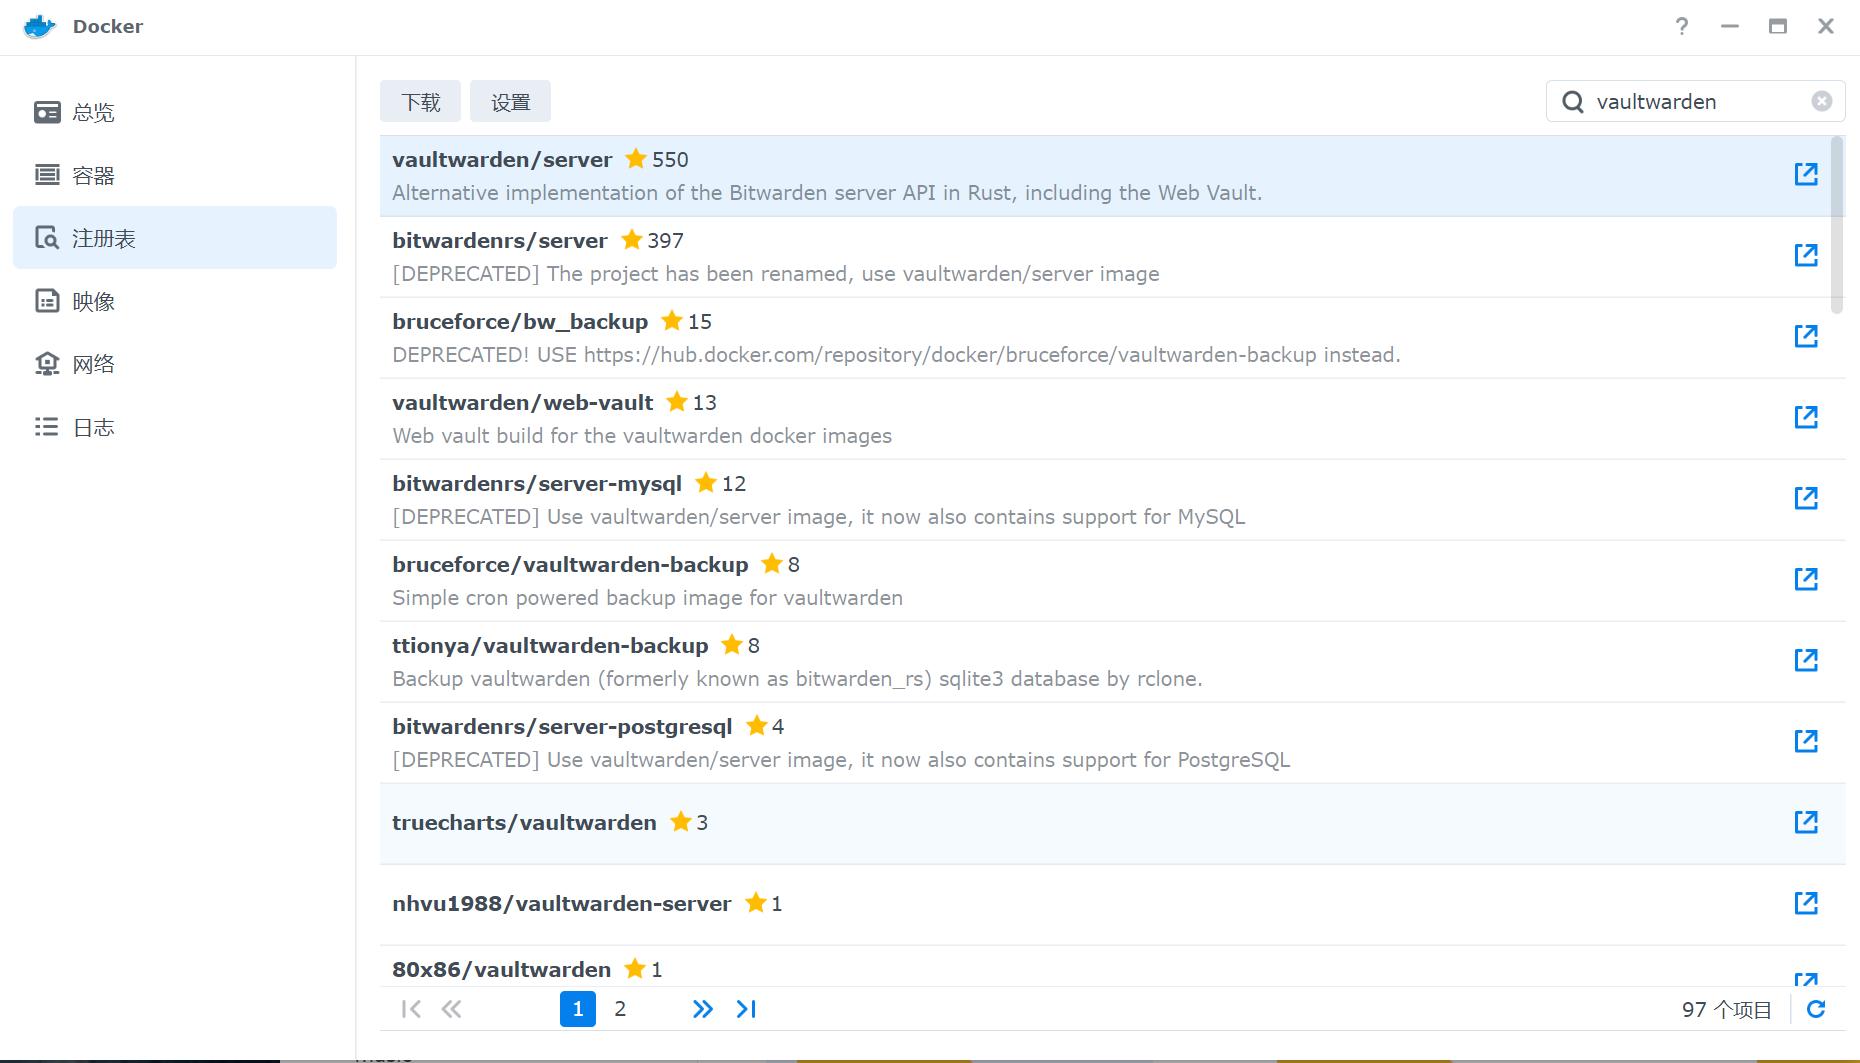This screenshot has width=1860, height=1063.
Task: Go to the previous results page
Action: point(452,1009)
